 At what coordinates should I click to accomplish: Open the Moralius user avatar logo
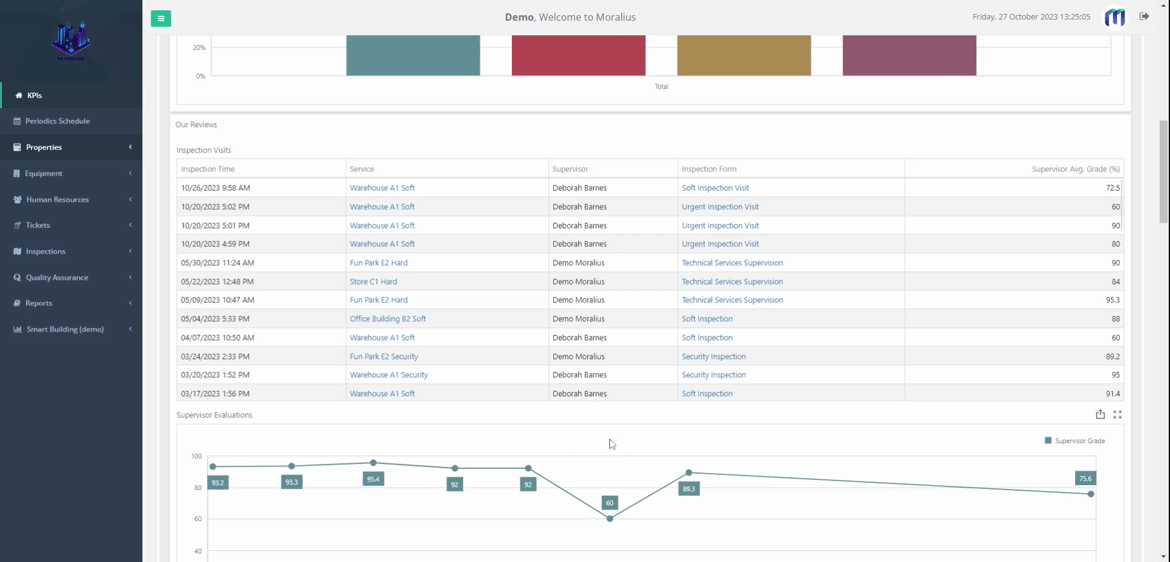click(1115, 17)
